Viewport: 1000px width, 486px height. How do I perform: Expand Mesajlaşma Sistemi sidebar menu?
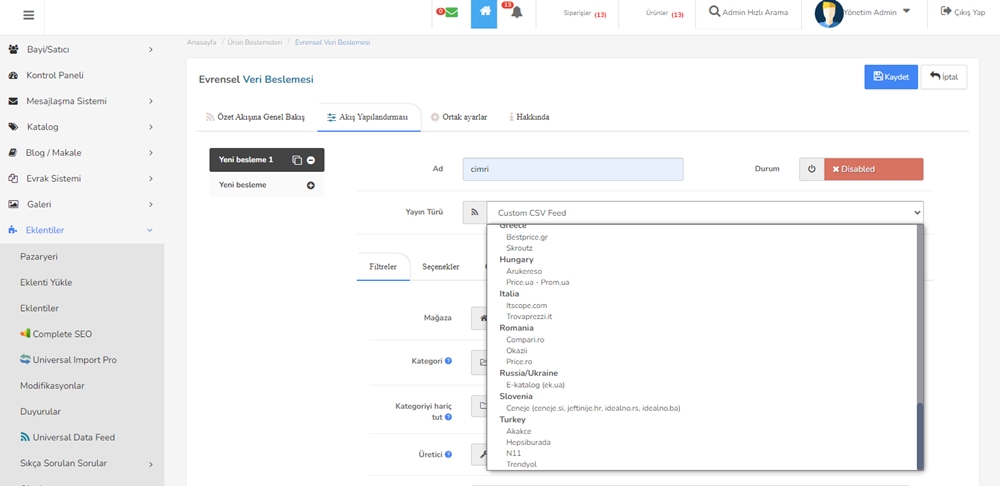(x=82, y=101)
